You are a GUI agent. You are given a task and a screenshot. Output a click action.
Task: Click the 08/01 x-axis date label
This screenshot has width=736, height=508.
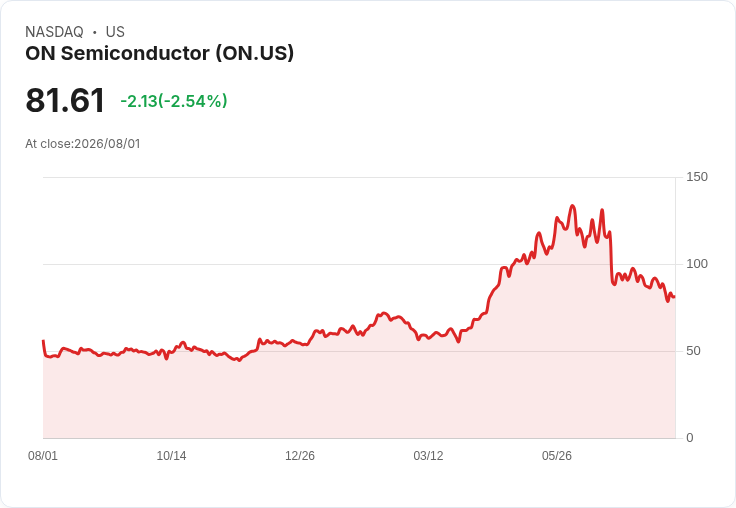click(x=43, y=456)
